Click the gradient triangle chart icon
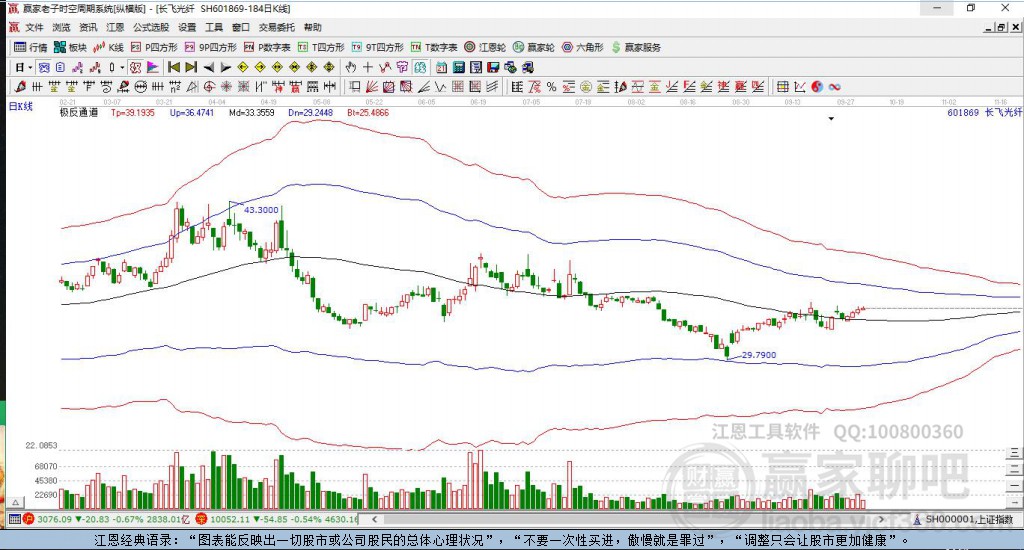Screen dimensions: 1024x550 tap(153, 67)
